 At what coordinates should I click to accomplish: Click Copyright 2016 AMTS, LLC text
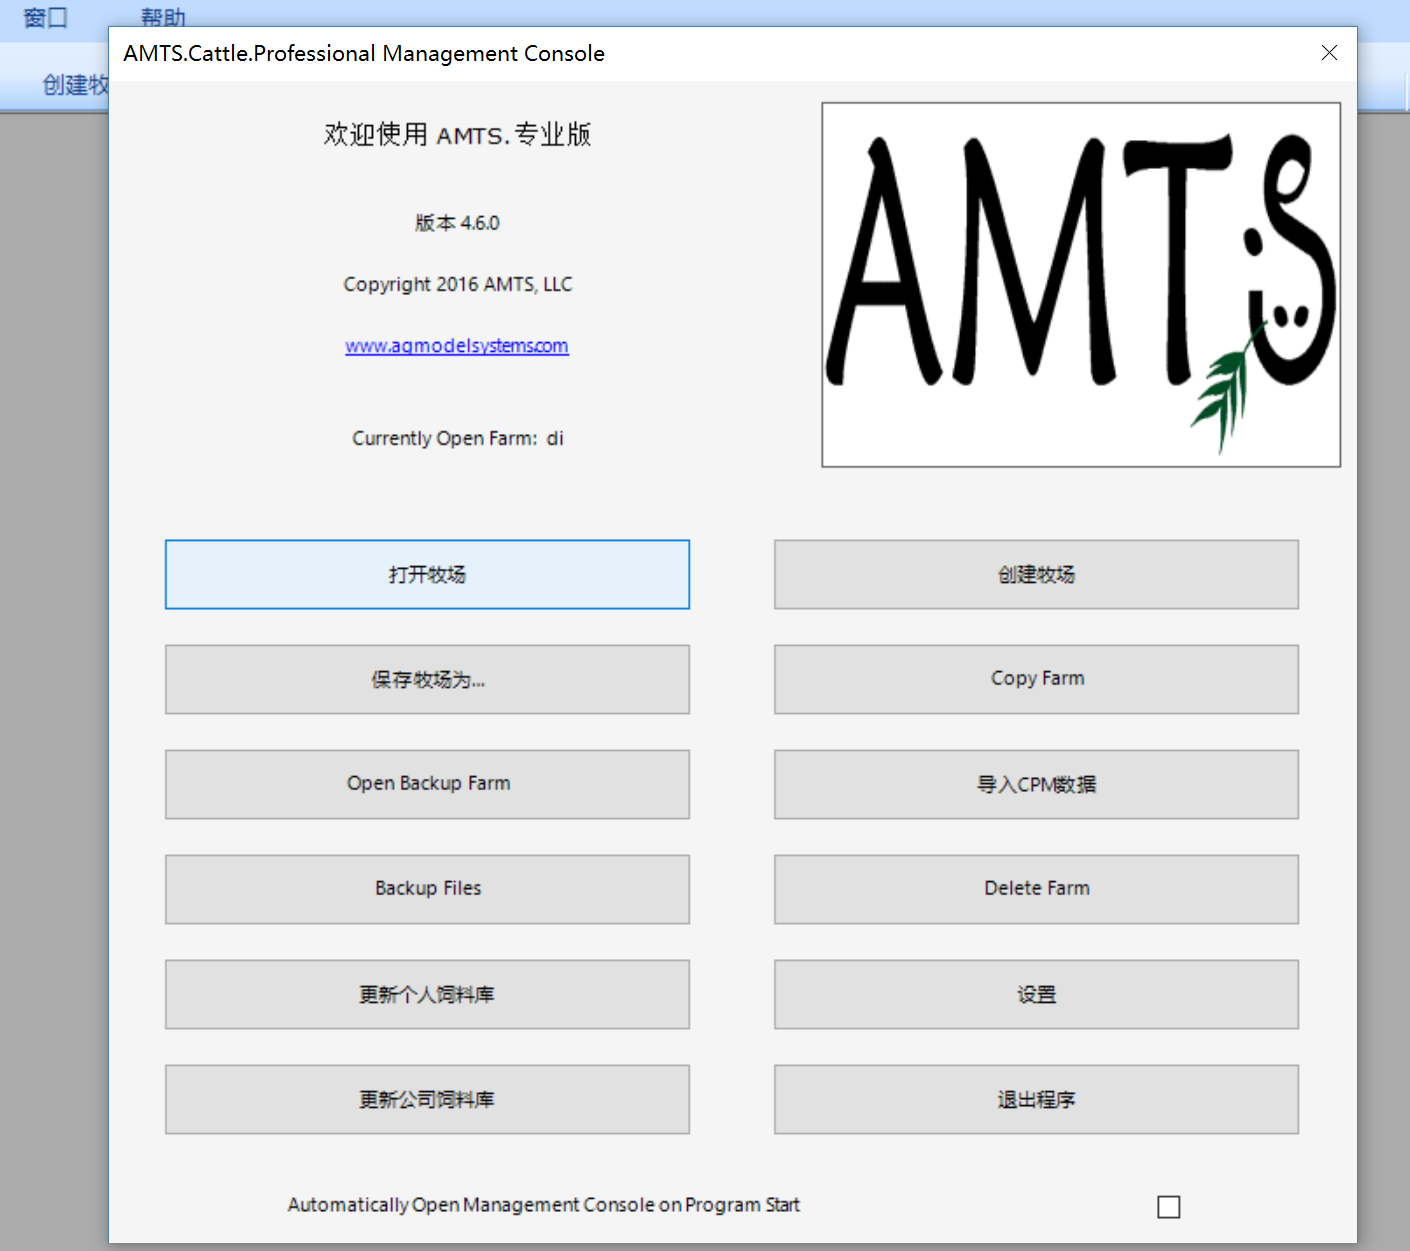point(457,284)
